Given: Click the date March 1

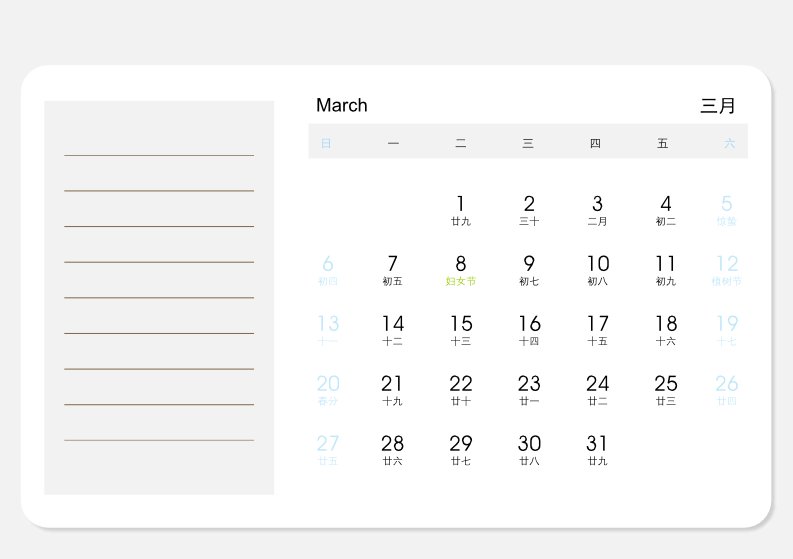Looking at the screenshot, I should pyautogui.click(x=460, y=210).
